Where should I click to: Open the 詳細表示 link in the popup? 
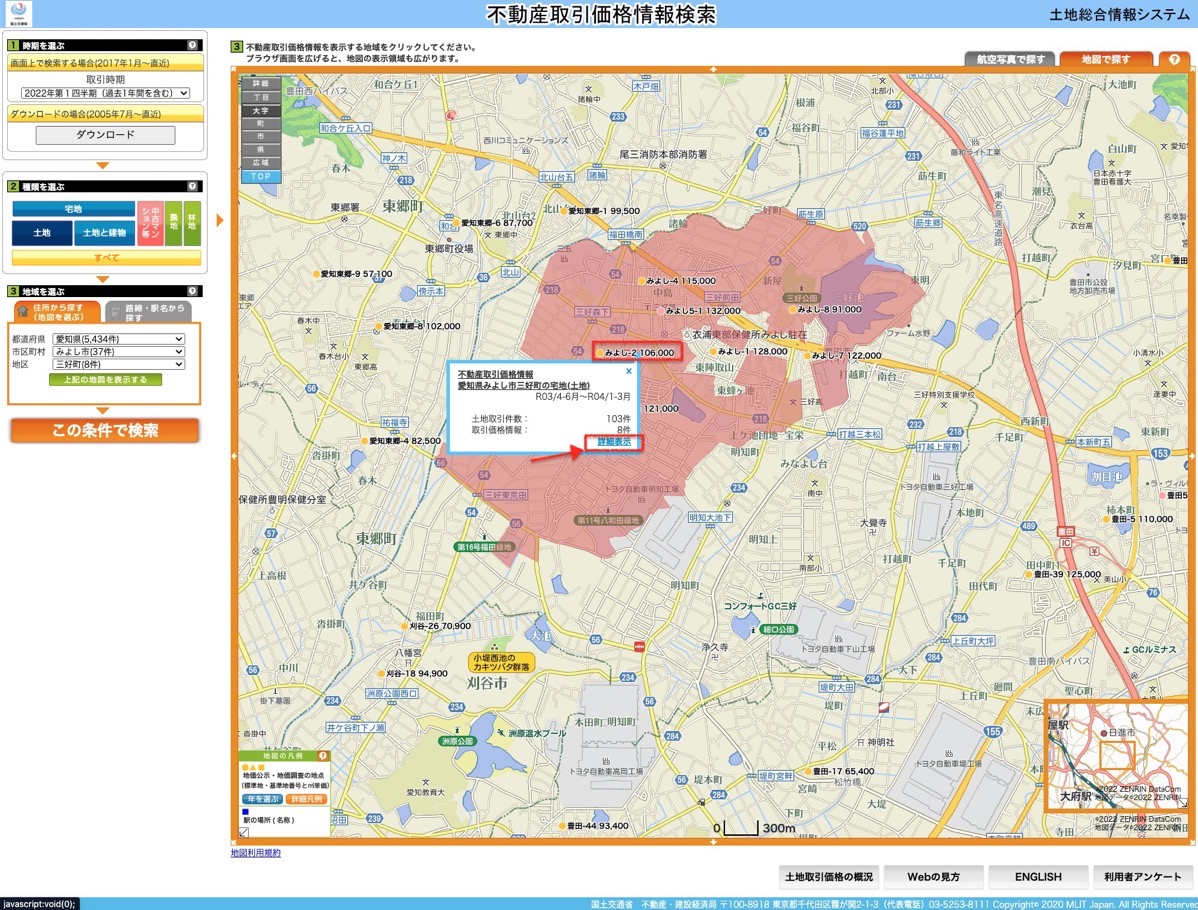click(x=614, y=442)
